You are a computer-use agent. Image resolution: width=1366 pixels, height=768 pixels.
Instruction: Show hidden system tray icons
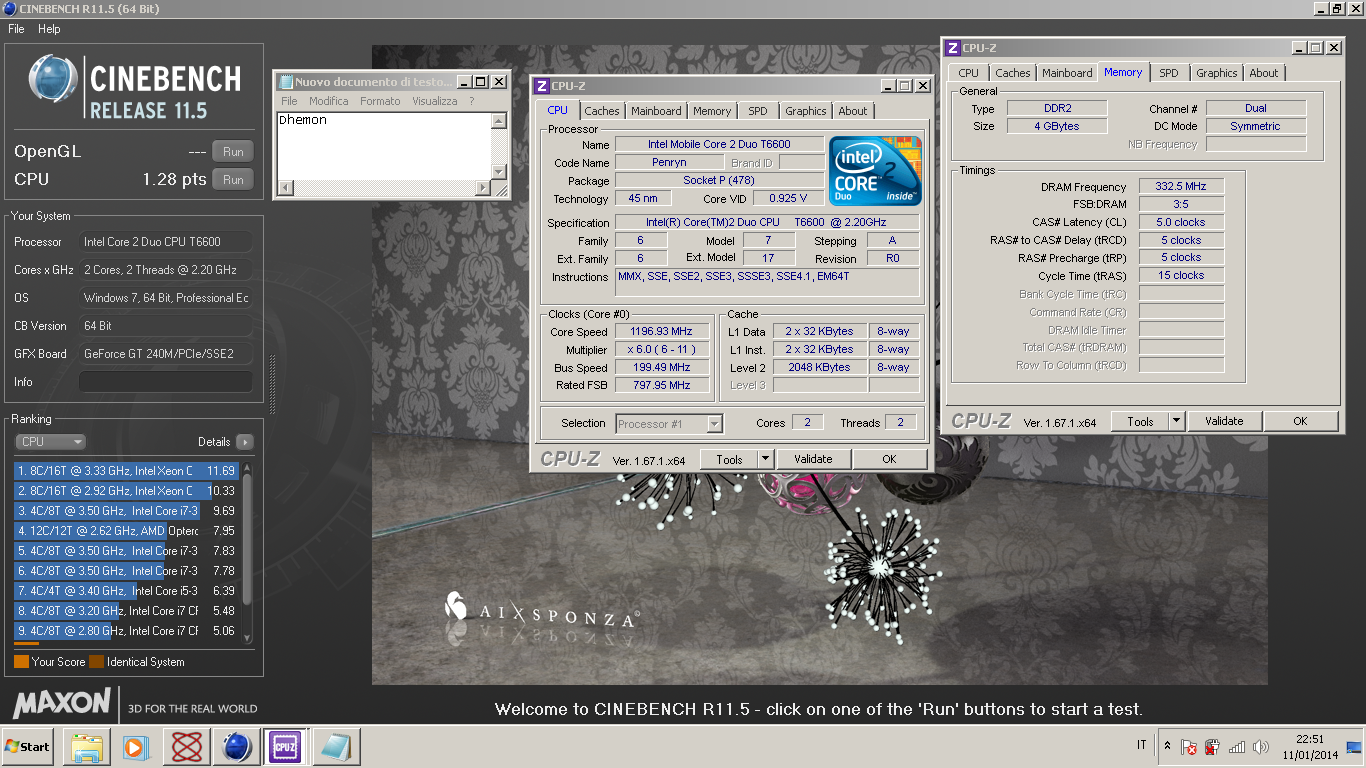pos(1167,747)
